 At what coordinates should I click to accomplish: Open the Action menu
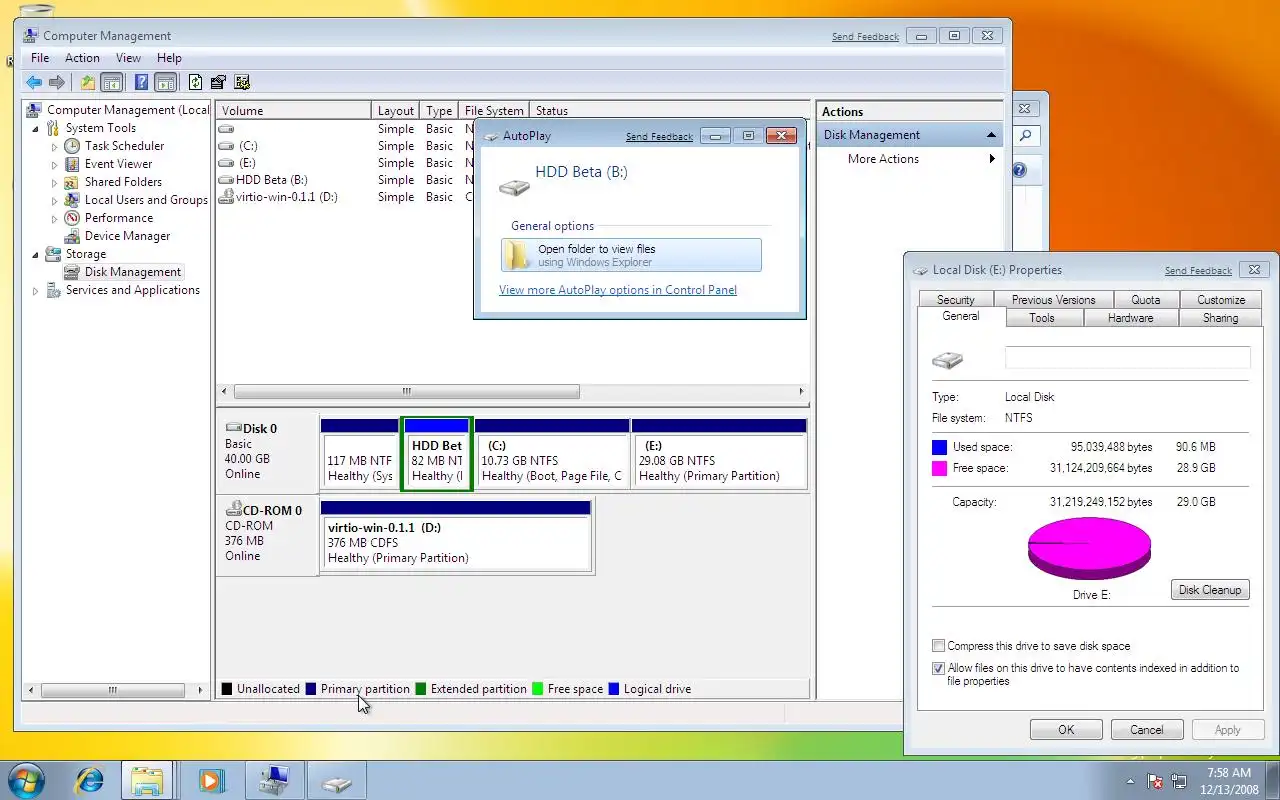(82, 58)
